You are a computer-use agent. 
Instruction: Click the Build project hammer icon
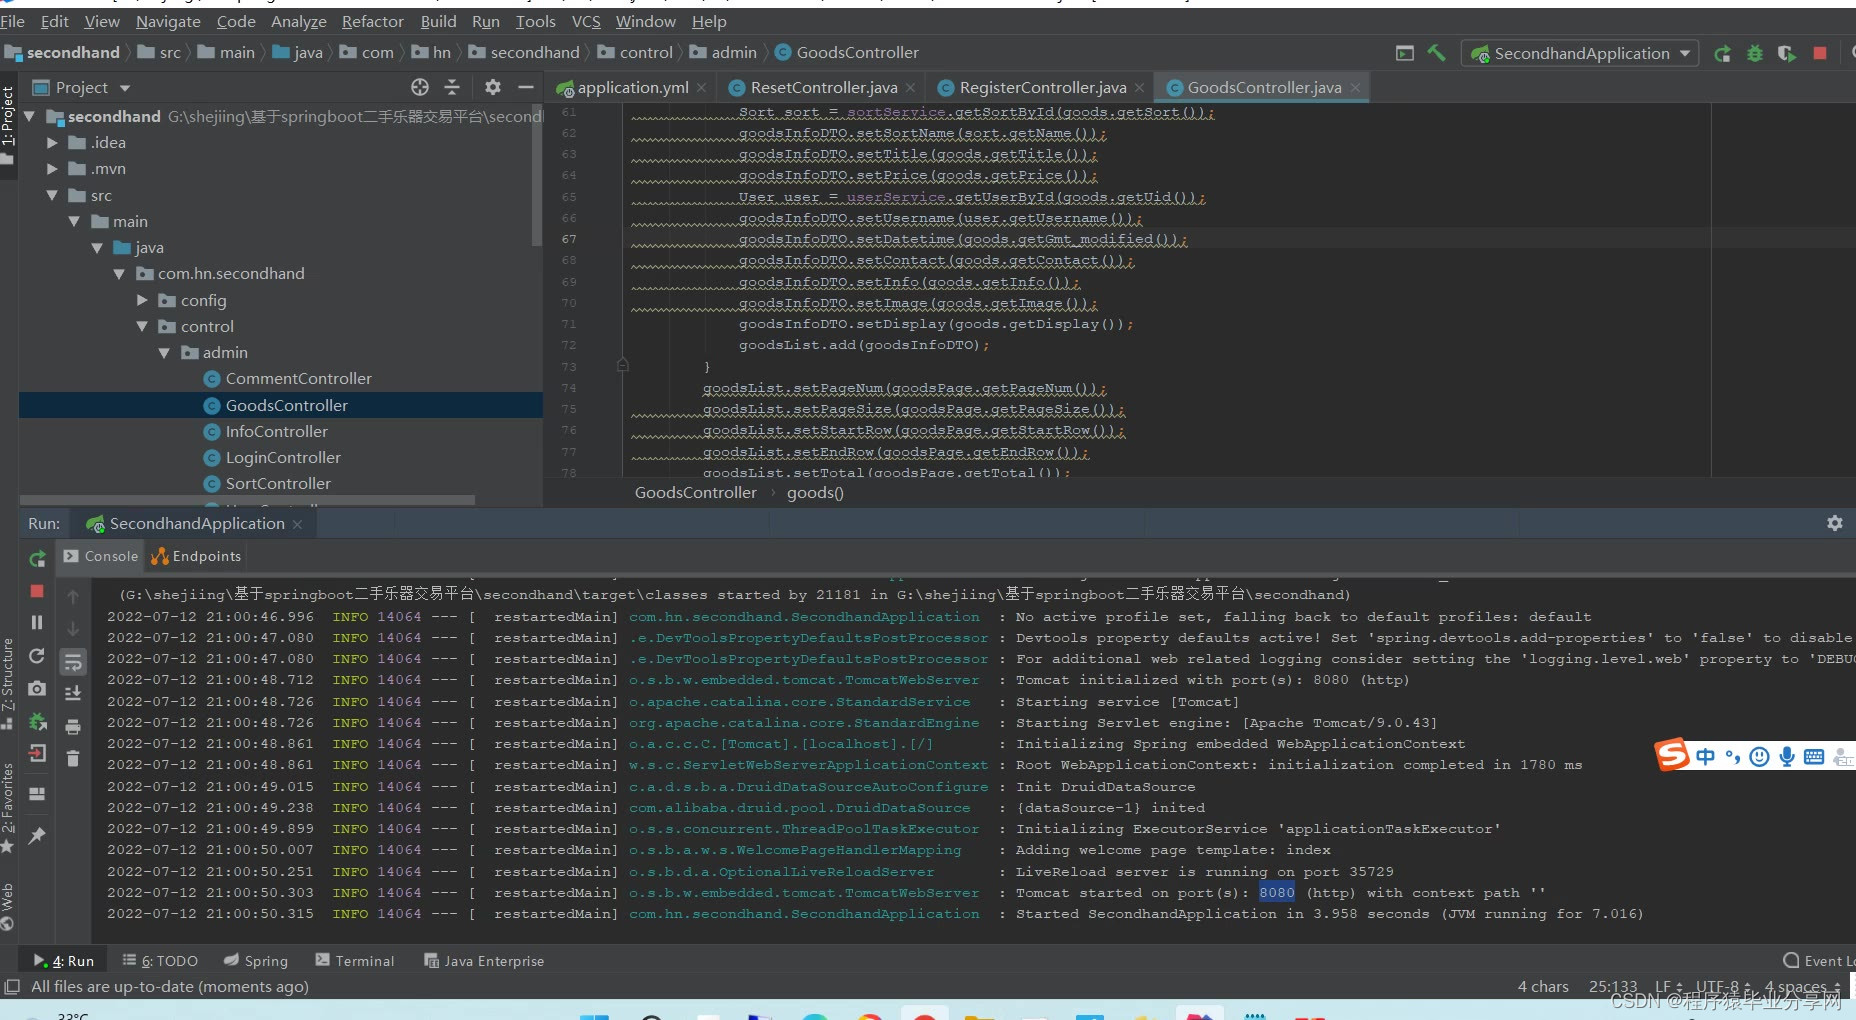tap(1436, 53)
